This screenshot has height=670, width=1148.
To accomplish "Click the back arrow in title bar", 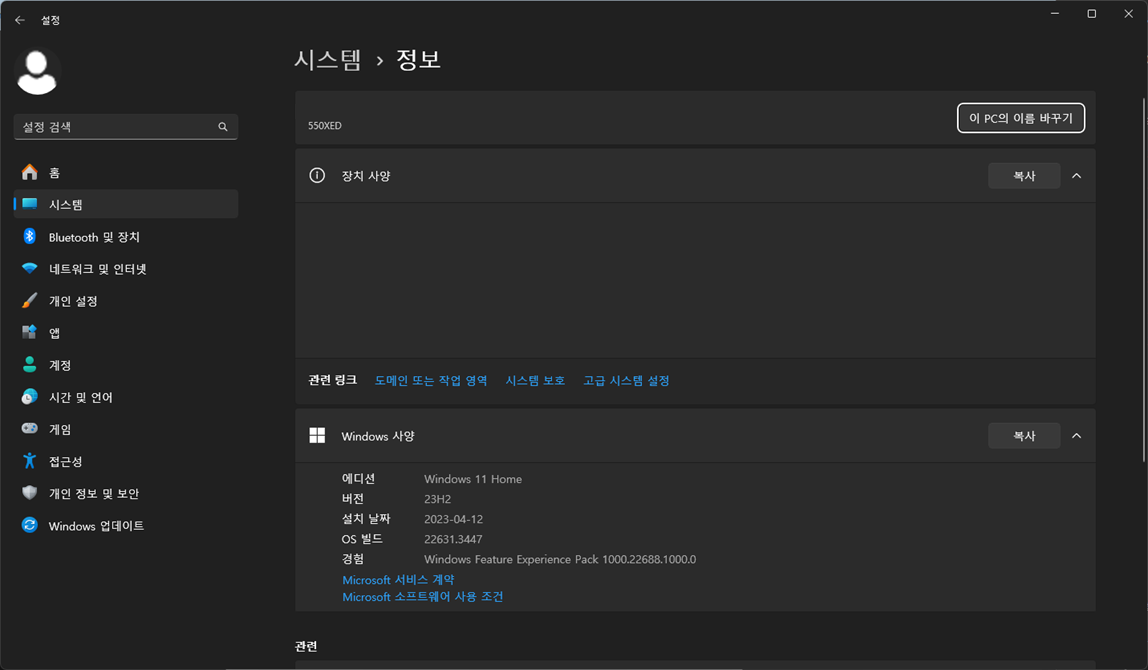I will click(x=20, y=20).
